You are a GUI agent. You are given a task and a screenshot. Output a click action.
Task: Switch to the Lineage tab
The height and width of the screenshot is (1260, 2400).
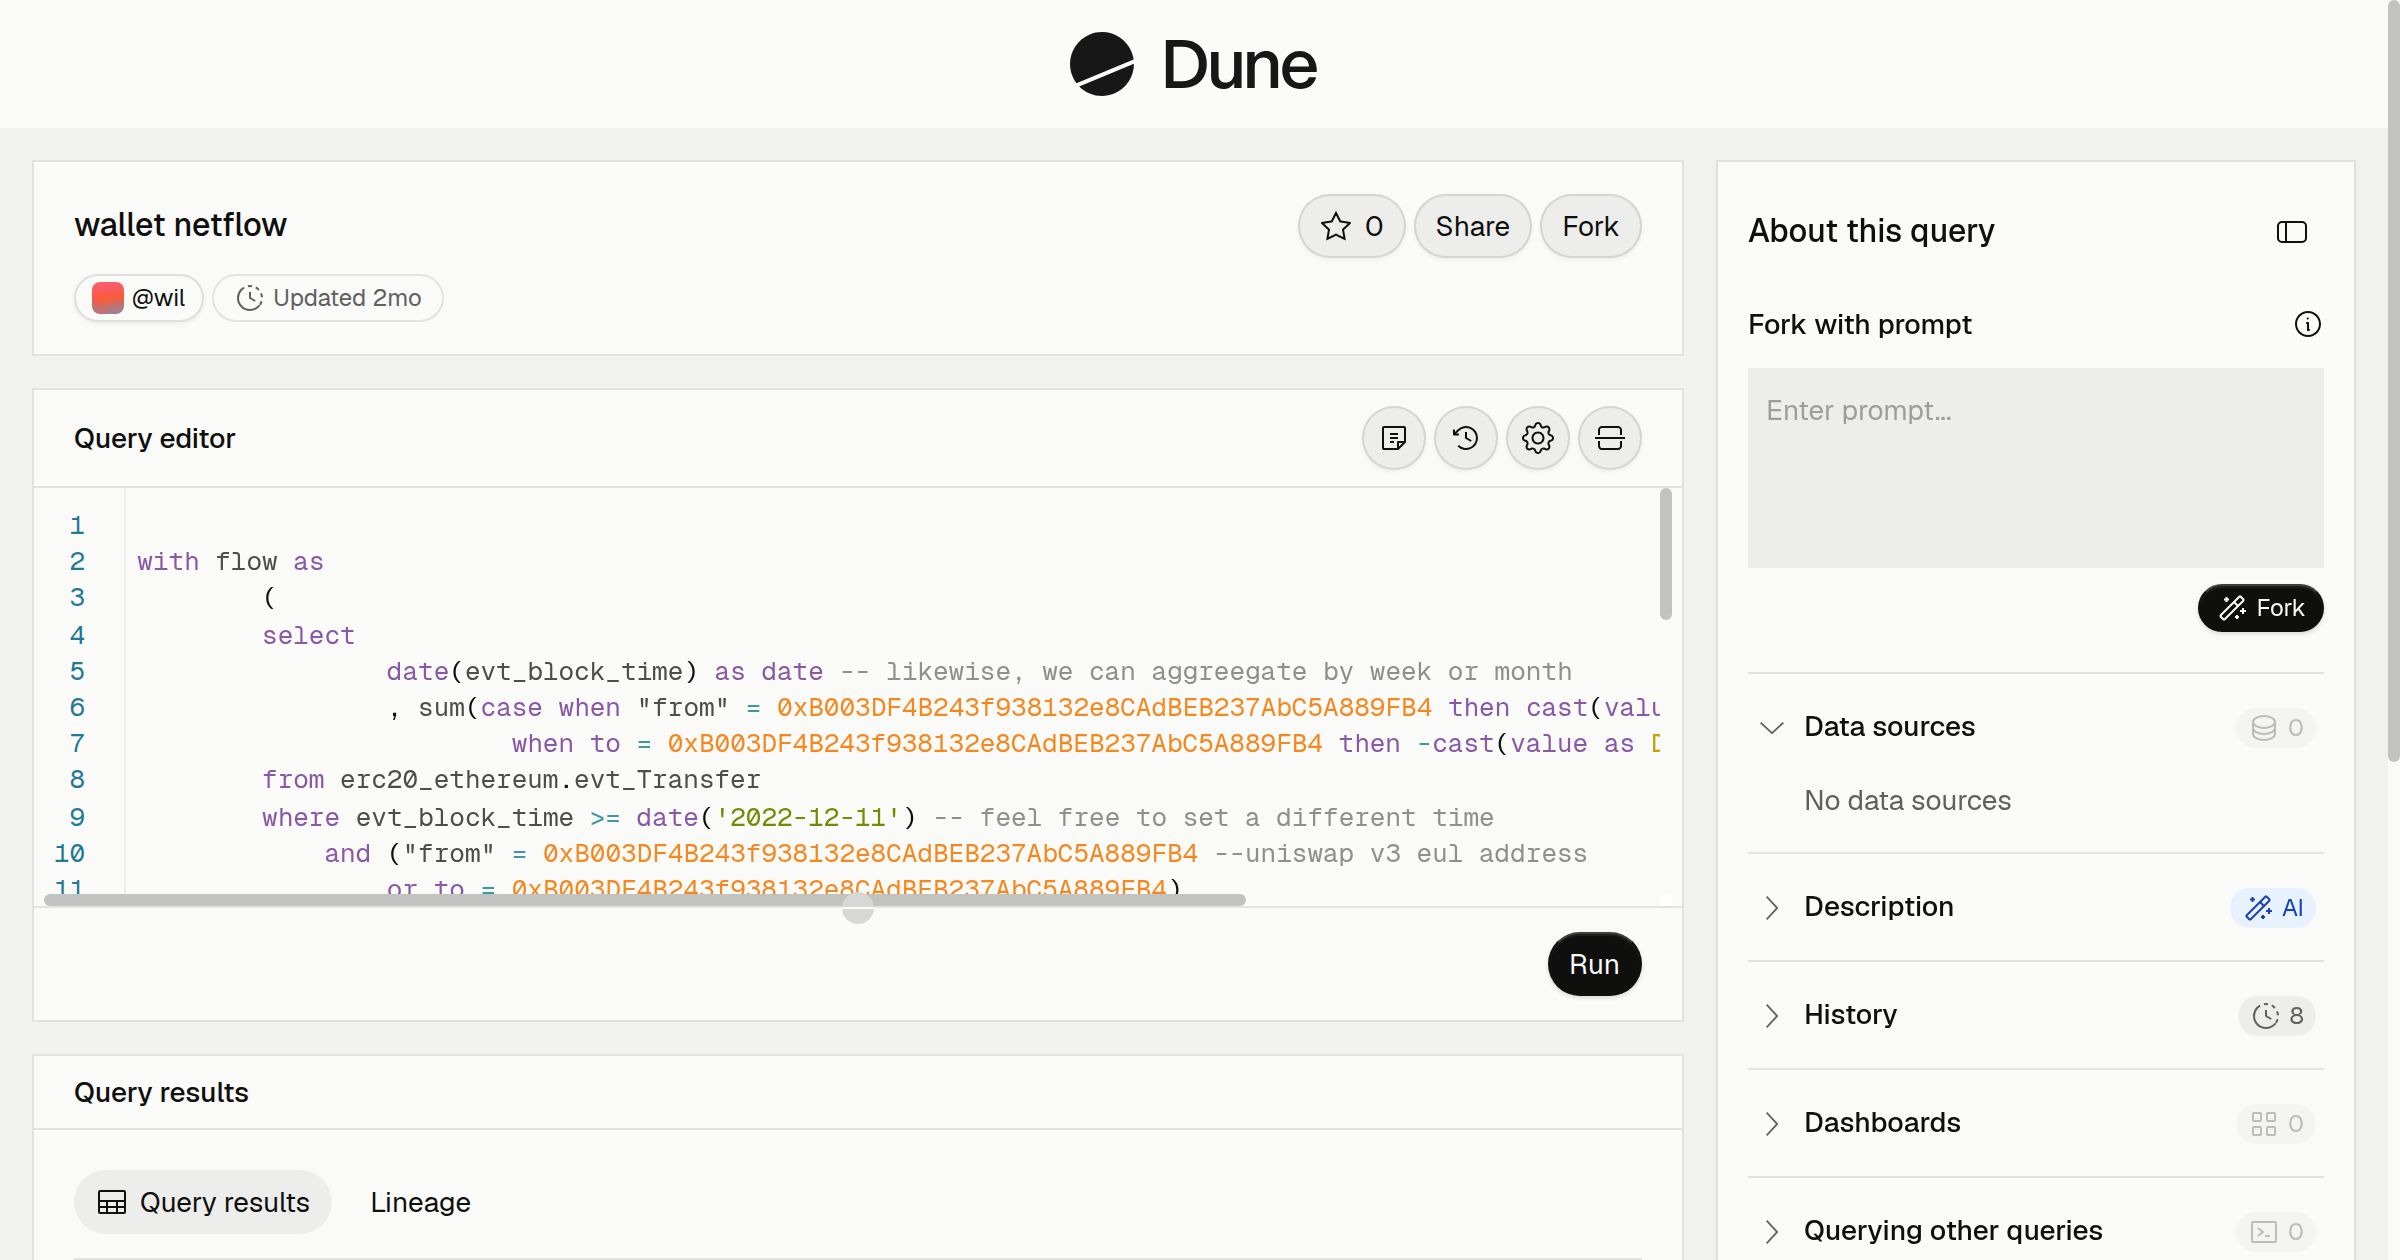(x=420, y=1202)
